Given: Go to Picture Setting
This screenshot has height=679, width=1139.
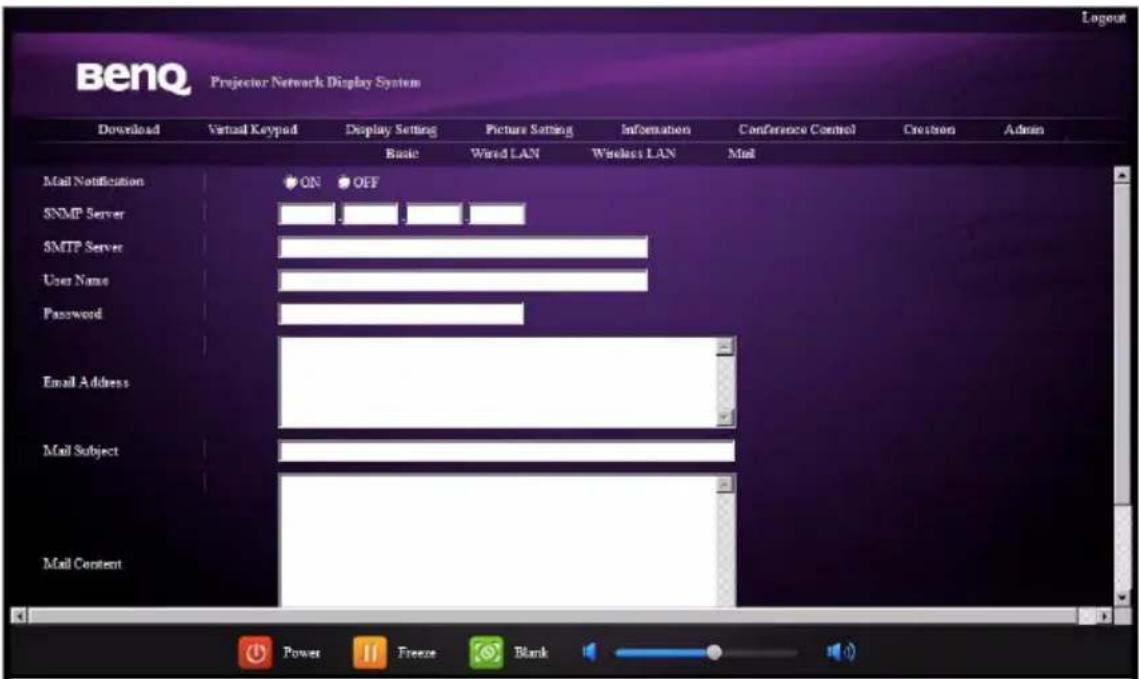Looking at the screenshot, I should click(x=529, y=129).
